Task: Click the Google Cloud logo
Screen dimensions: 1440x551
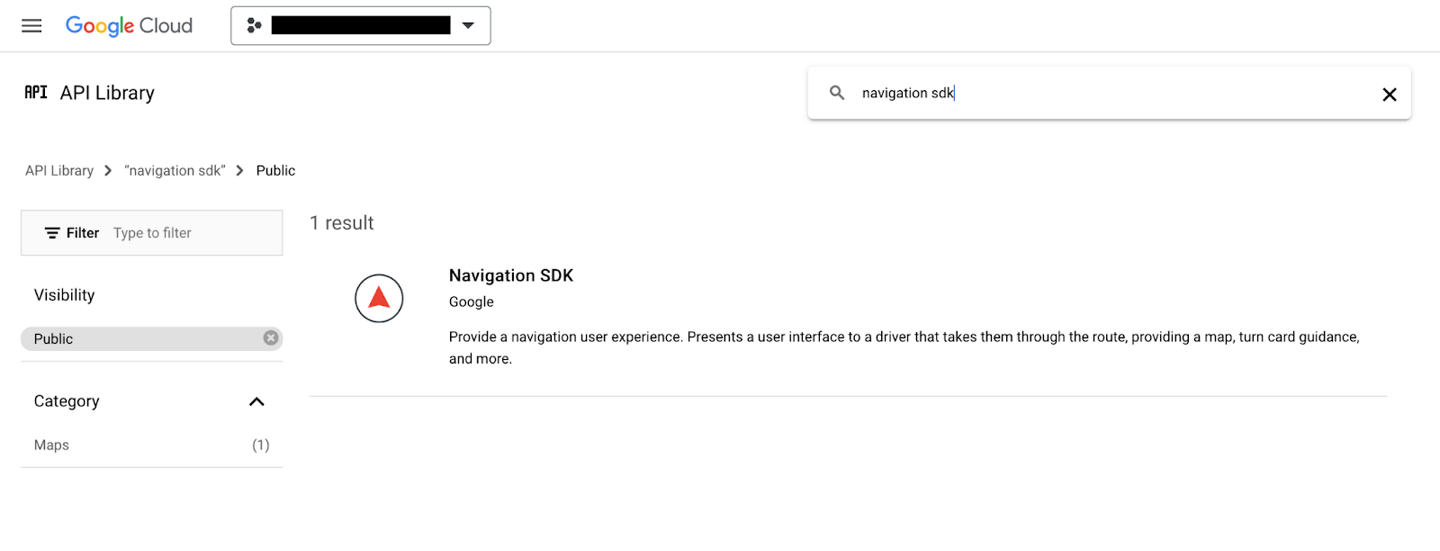Action: pos(129,26)
